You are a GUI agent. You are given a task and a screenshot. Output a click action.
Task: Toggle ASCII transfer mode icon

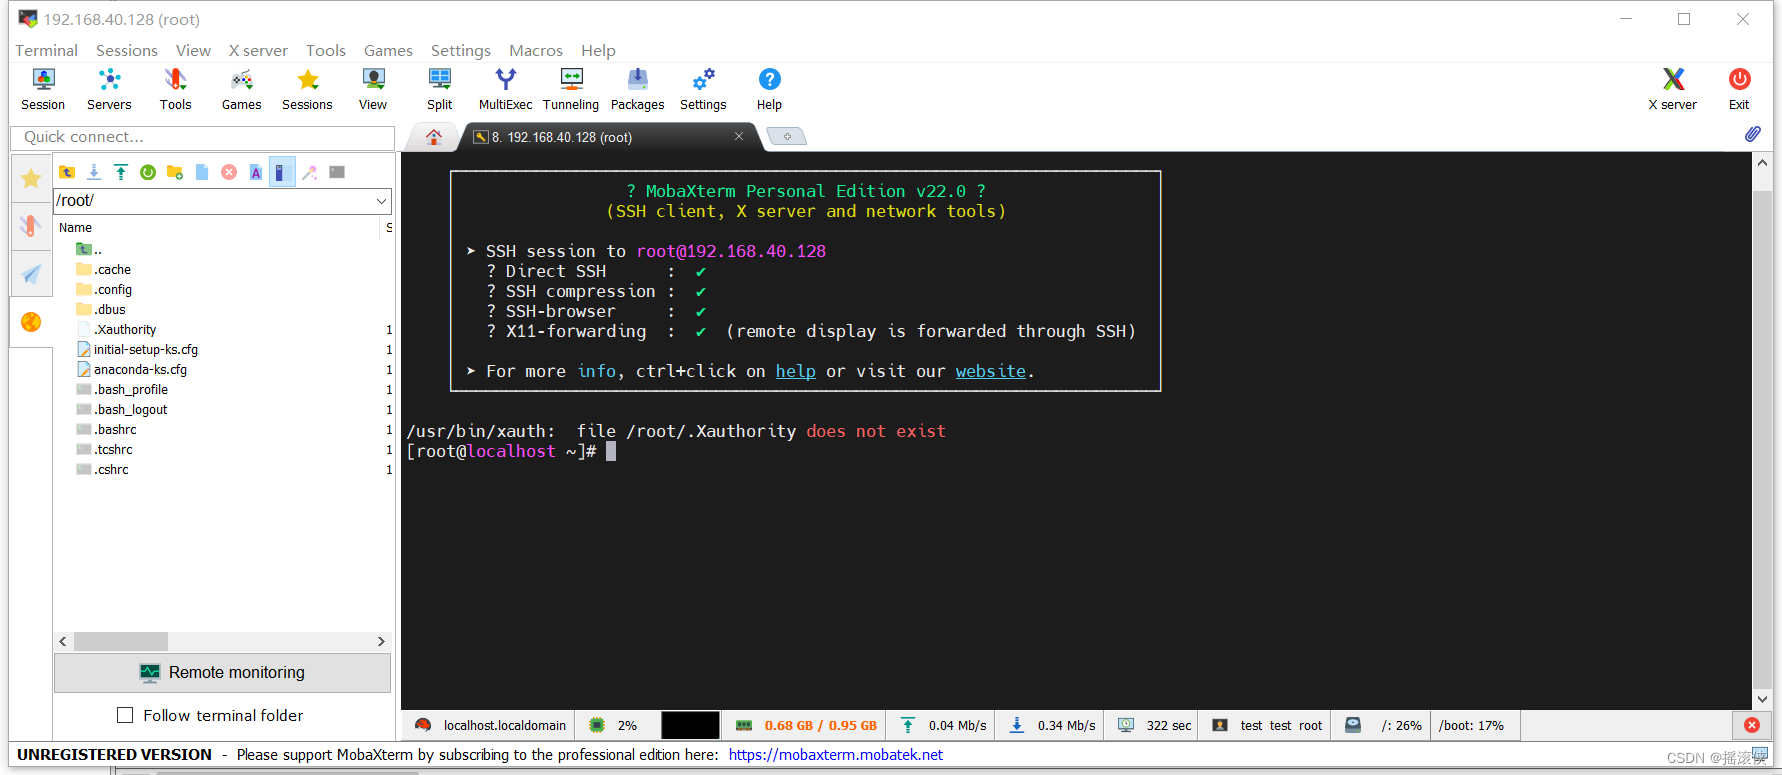coord(256,172)
